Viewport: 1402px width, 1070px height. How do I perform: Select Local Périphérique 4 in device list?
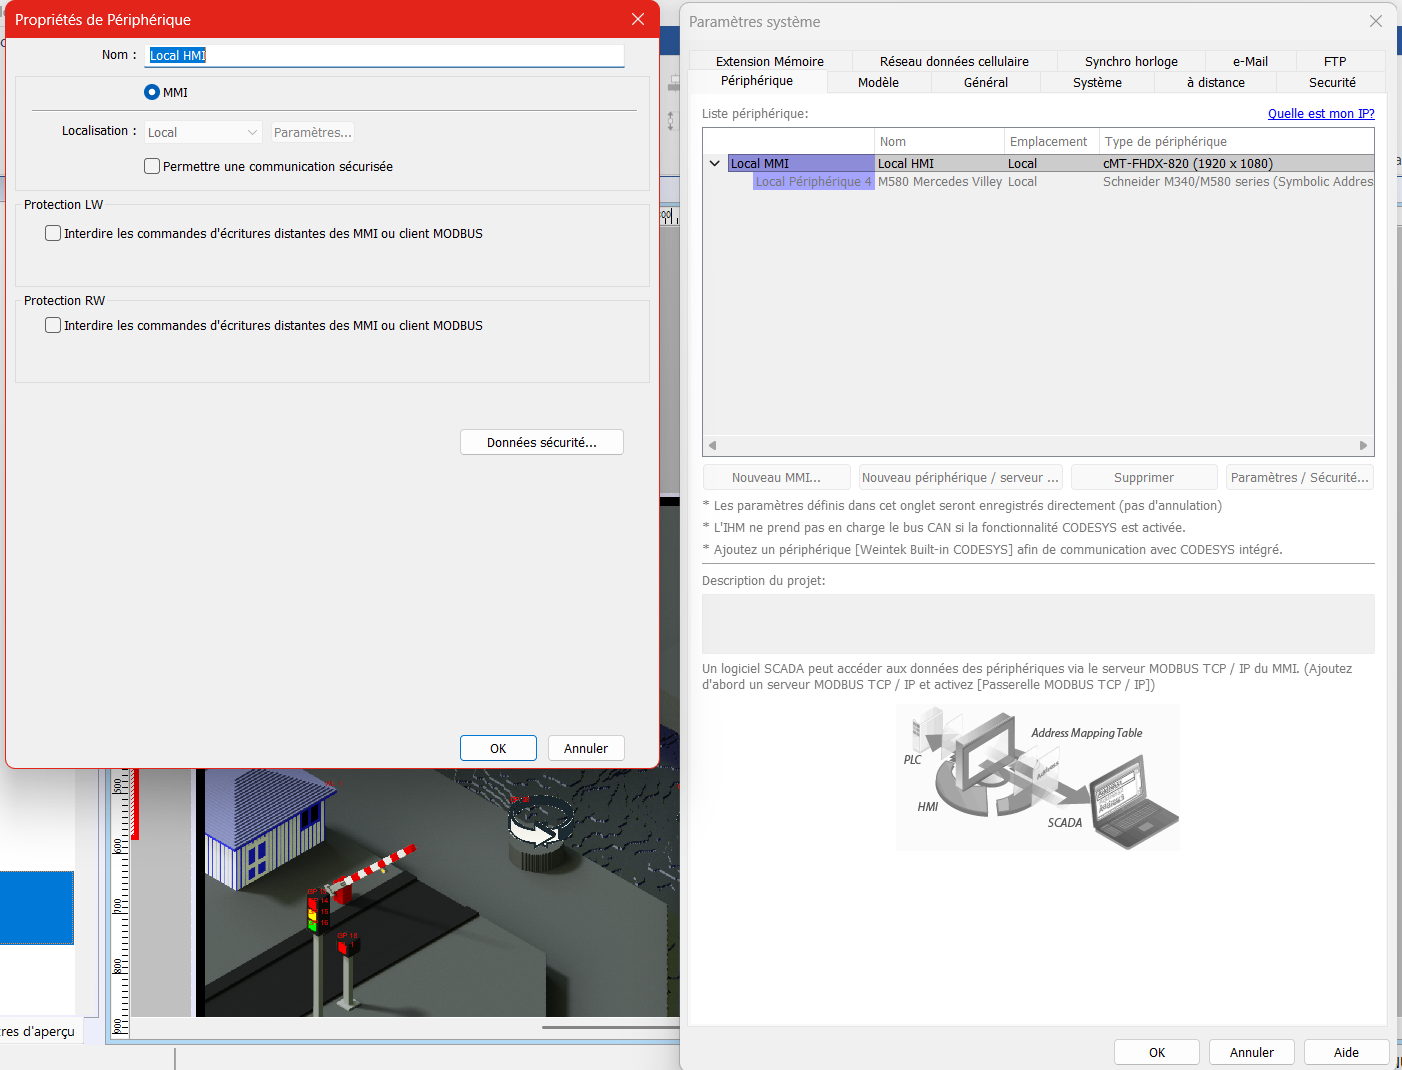(813, 182)
